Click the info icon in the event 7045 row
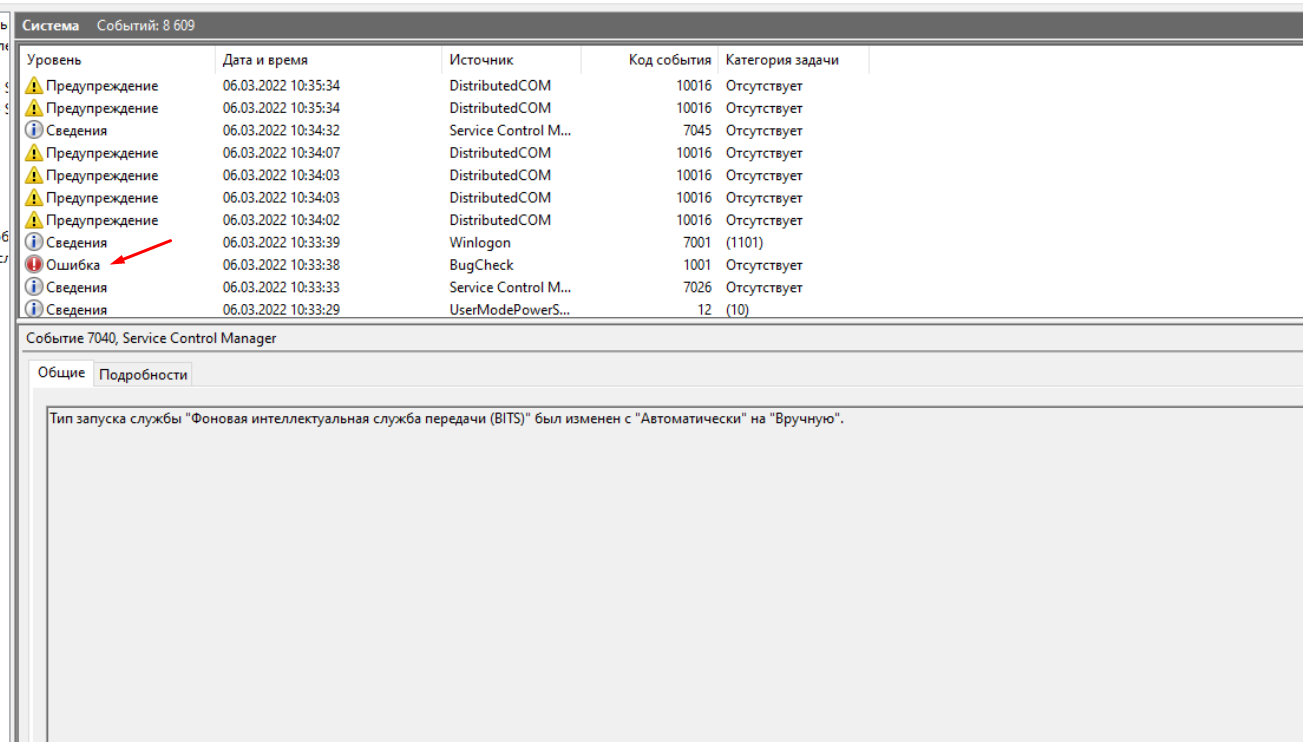 [x=34, y=130]
